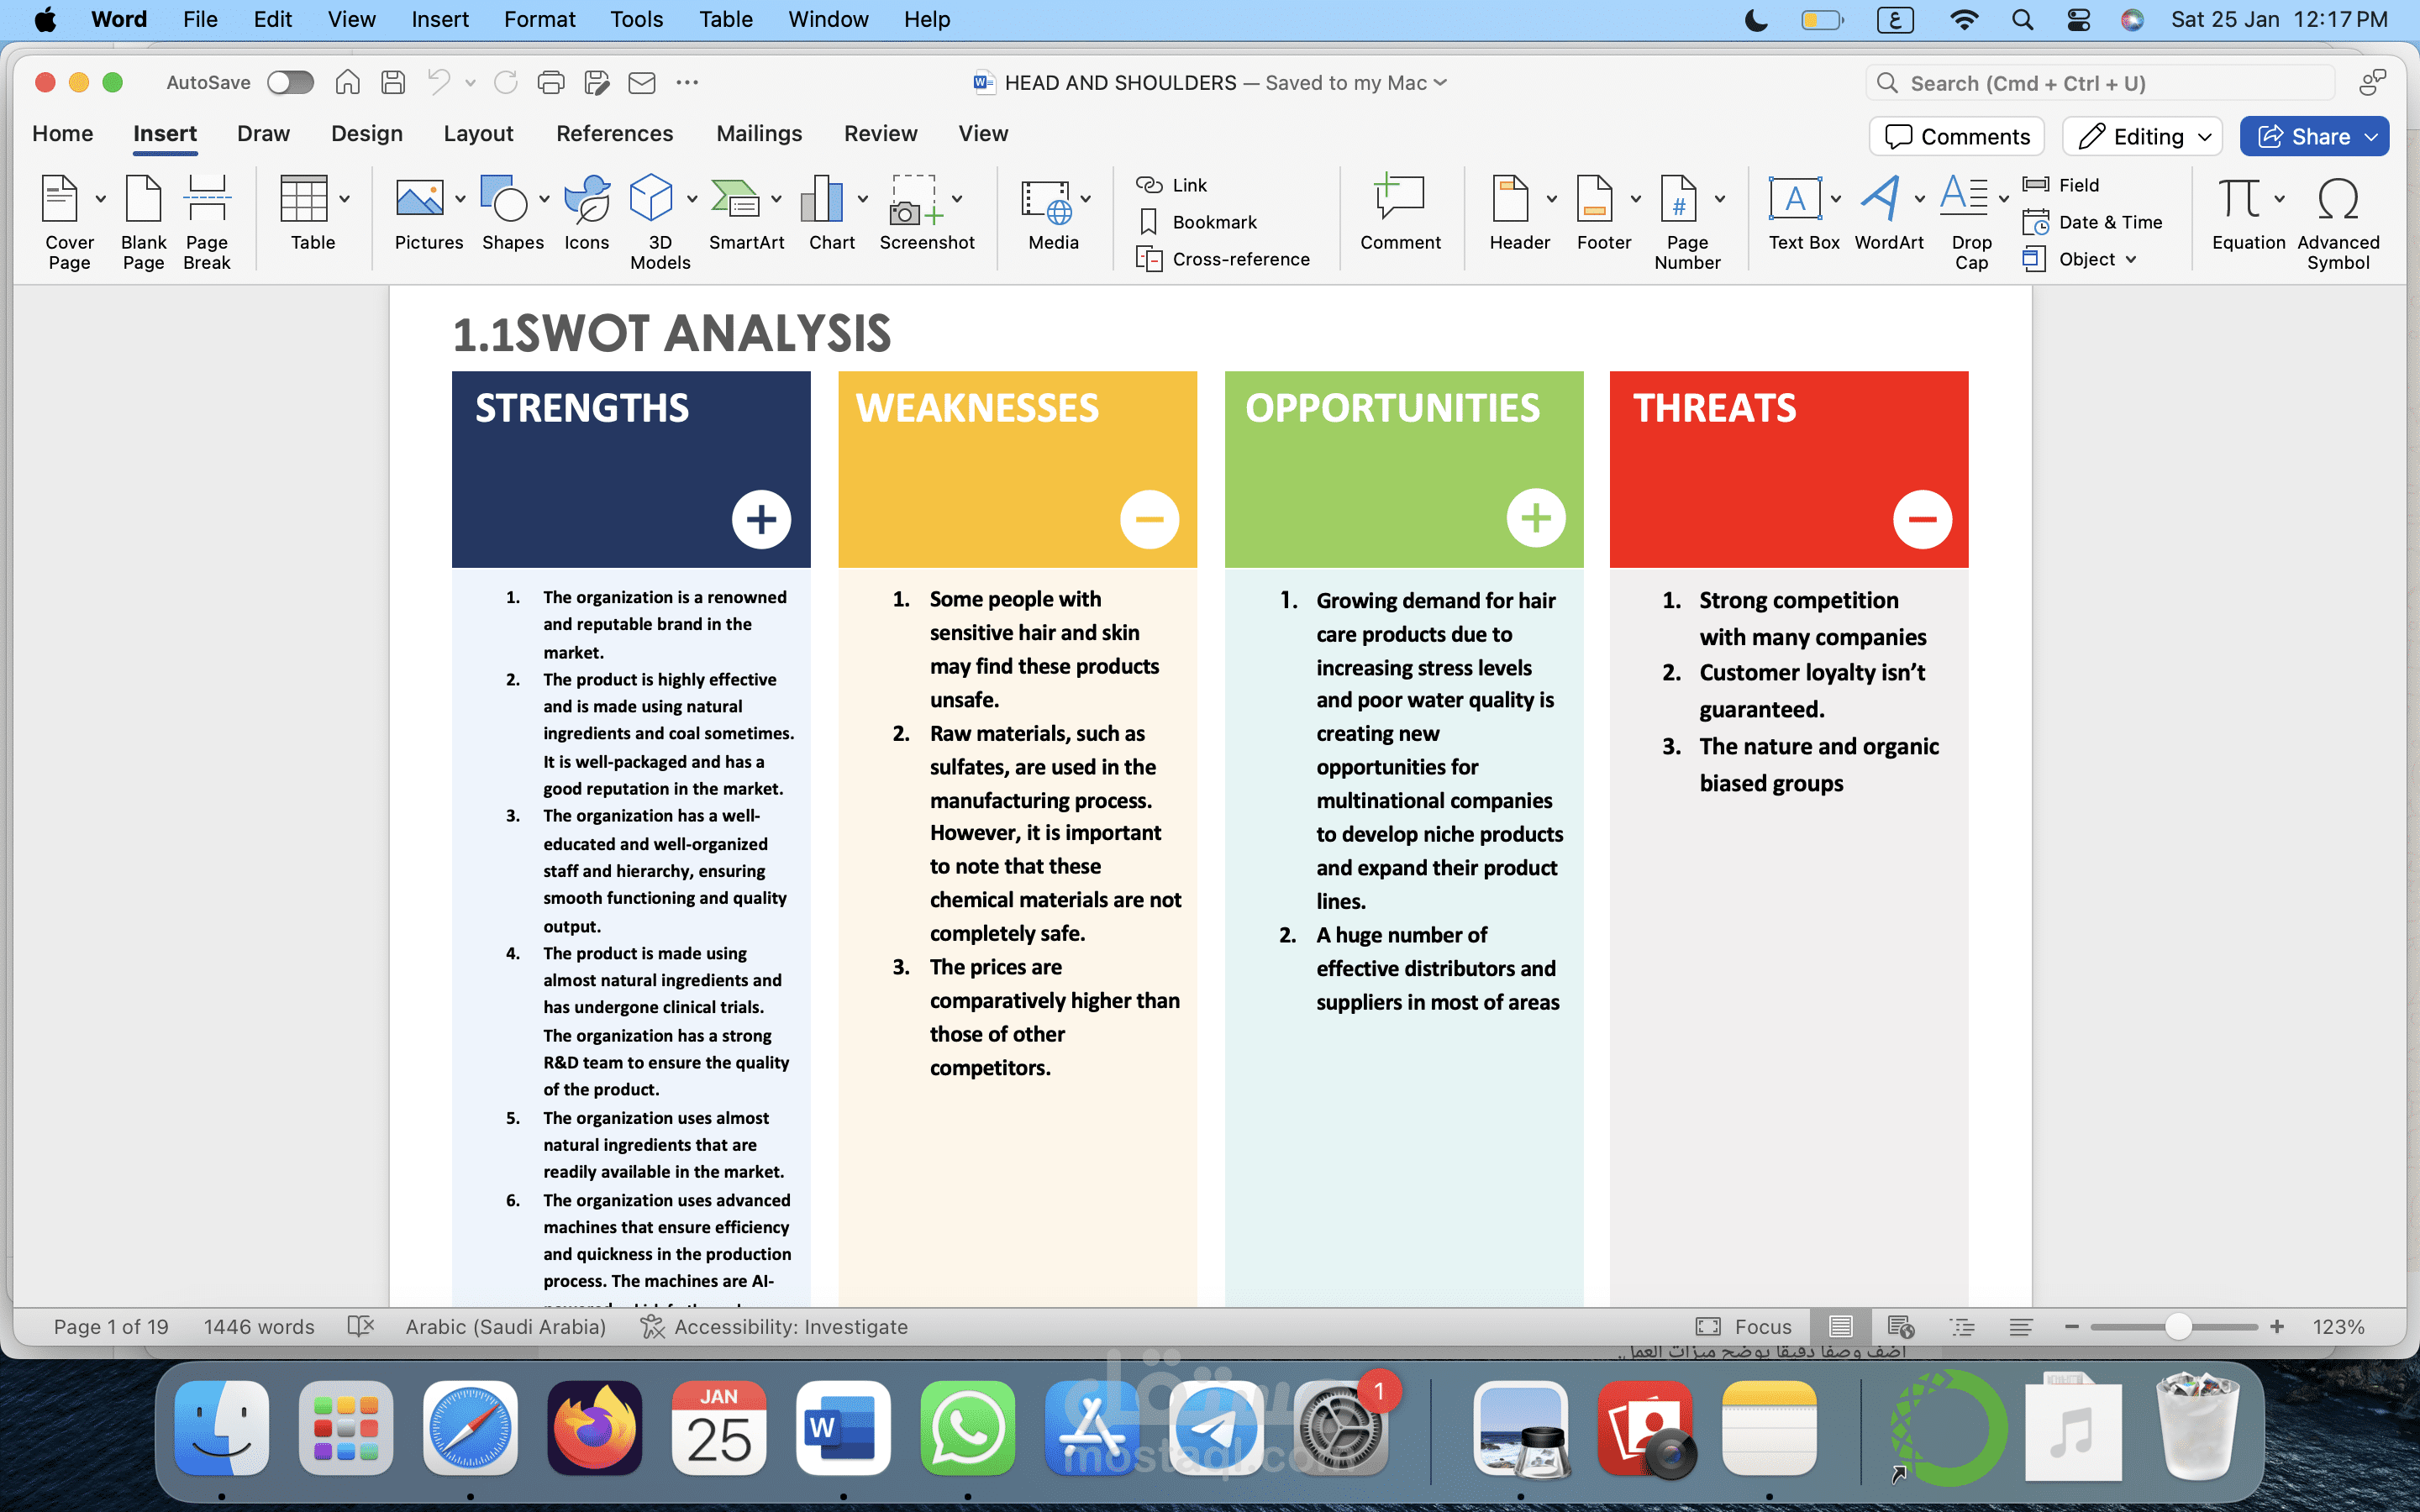
Task: Expand the Shapes dropdown arrow
Action: coord(544,199)
